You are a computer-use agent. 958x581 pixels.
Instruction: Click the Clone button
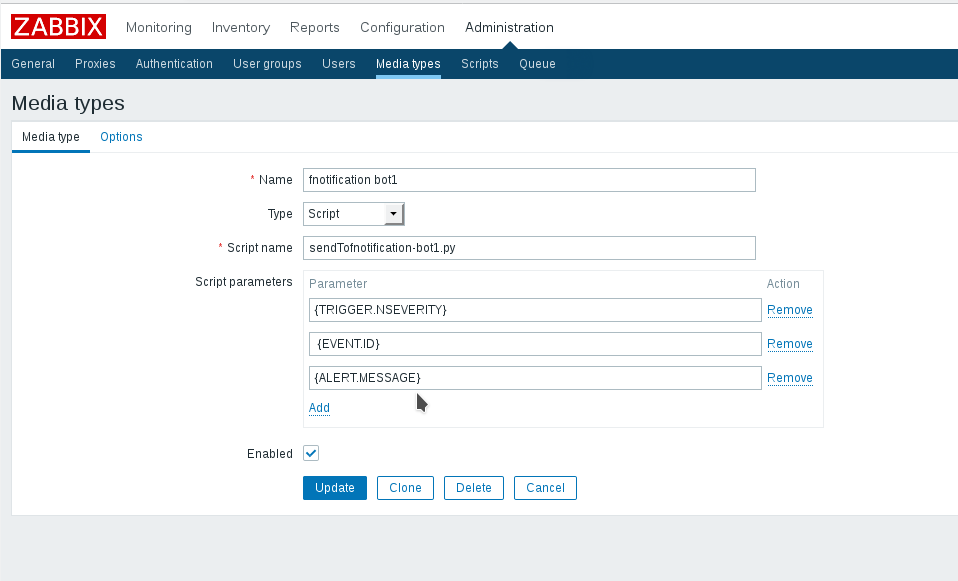[x=405, y=488]
